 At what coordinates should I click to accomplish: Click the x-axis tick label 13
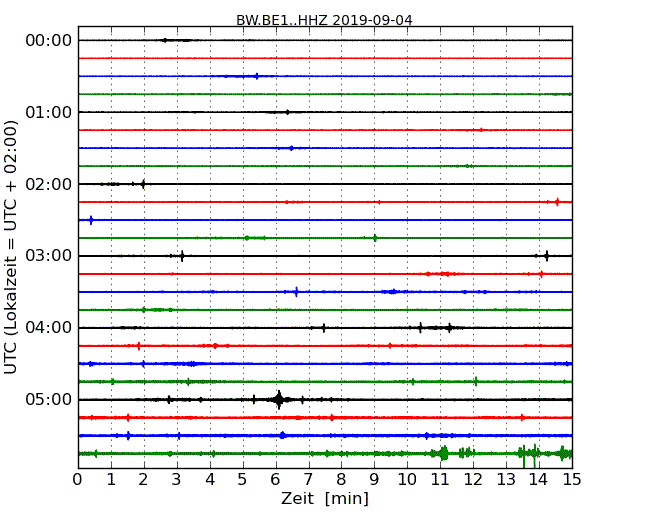(506, 480)
